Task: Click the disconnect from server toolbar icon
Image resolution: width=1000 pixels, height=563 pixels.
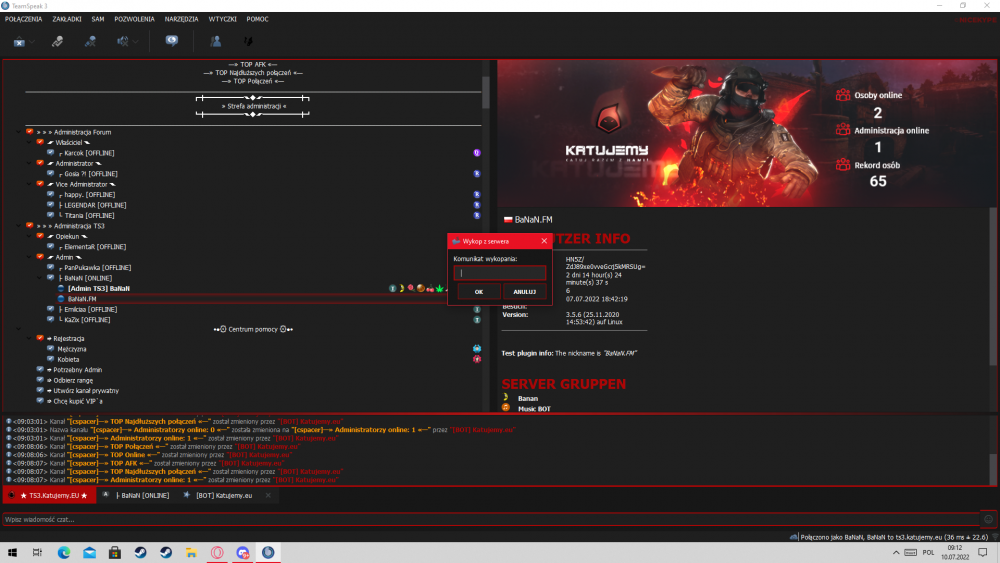Action: point(19,41)
